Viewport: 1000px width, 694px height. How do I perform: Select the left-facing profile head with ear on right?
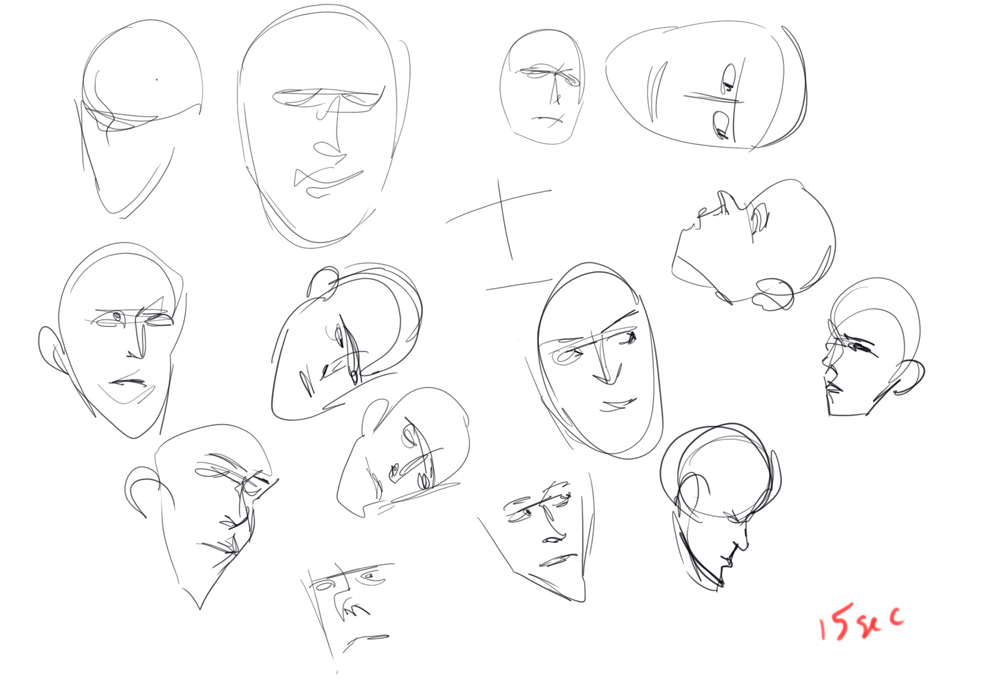coord(870,348)
